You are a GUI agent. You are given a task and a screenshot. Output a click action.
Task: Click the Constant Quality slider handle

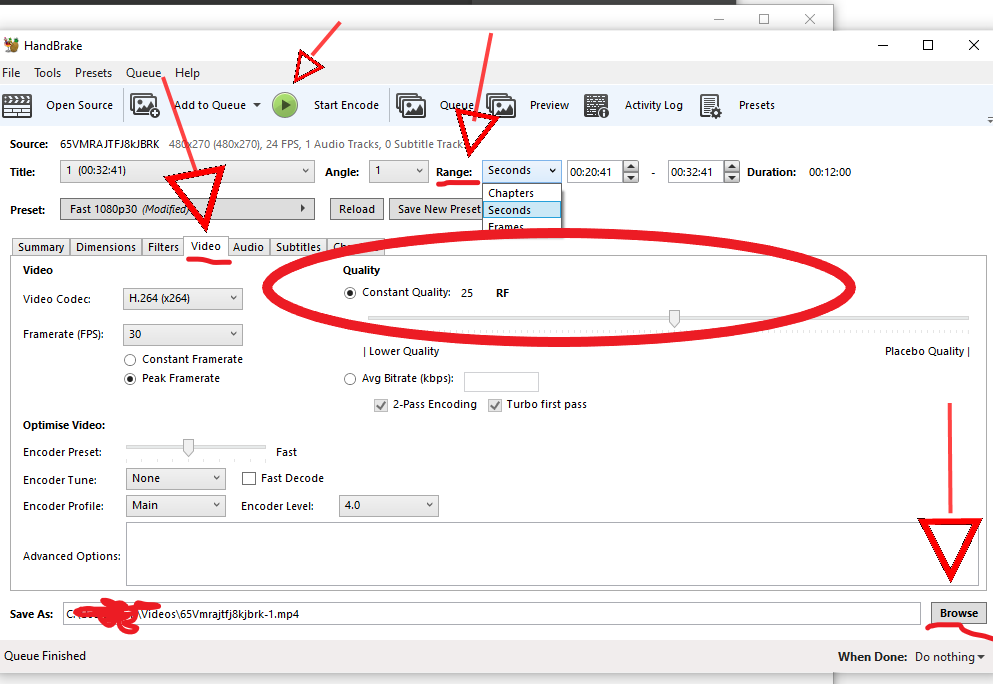click(674, 319)
